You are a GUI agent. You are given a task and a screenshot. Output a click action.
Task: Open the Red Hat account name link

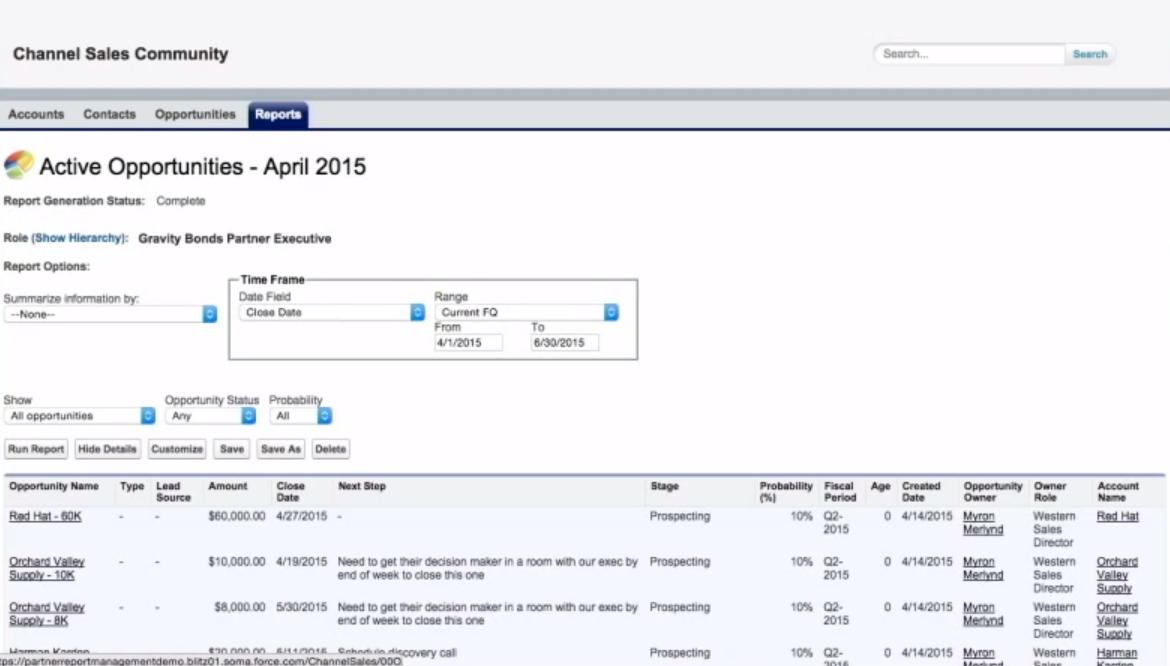1118,516
